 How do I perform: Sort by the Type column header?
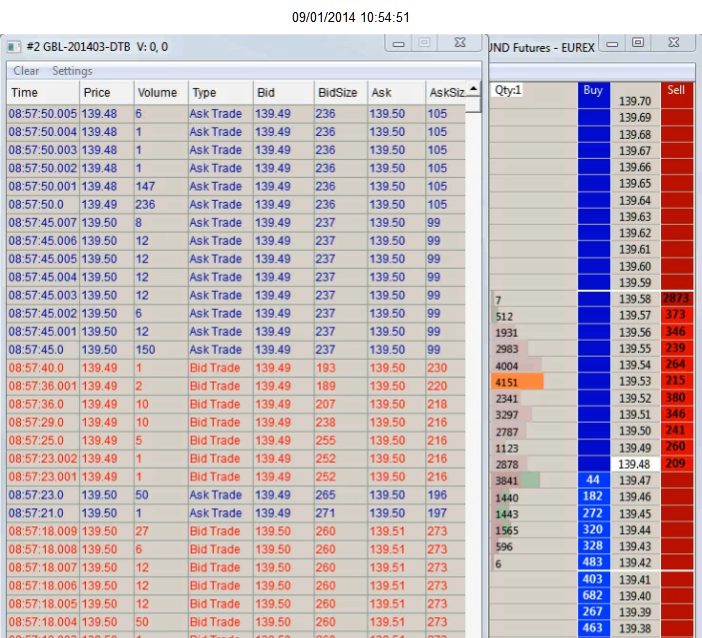click(221, 93)
